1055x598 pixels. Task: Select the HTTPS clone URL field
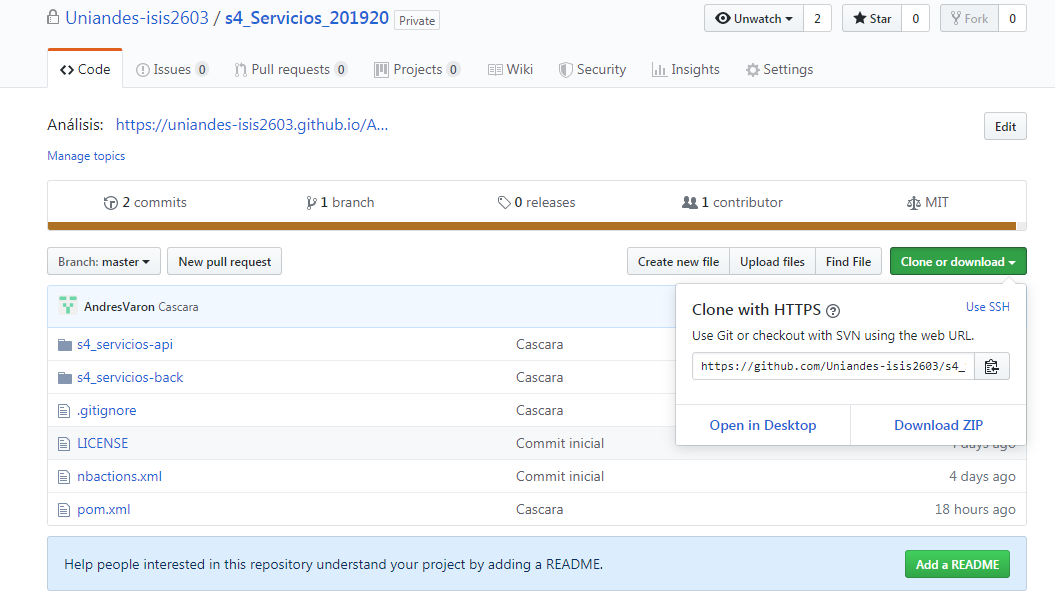click(x=833, y=367)
